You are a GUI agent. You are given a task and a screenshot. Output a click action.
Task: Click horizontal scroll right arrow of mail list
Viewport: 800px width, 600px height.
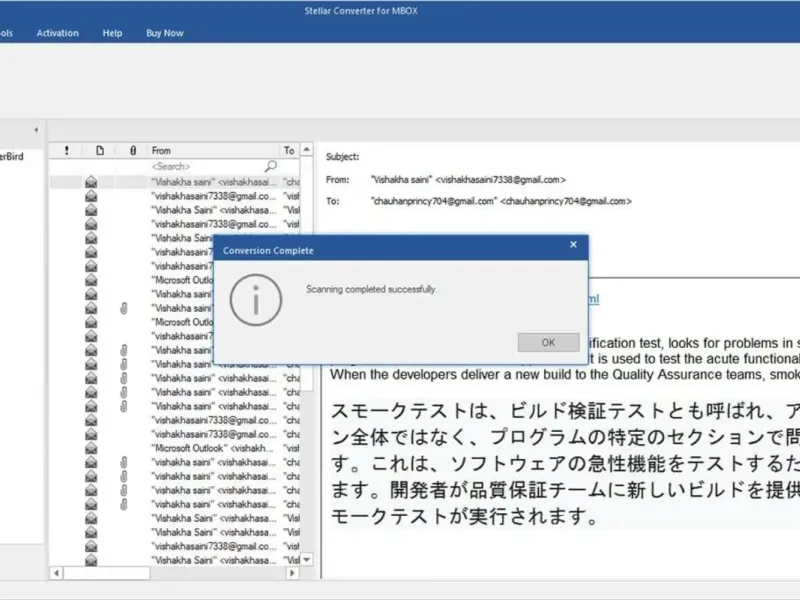292,573
